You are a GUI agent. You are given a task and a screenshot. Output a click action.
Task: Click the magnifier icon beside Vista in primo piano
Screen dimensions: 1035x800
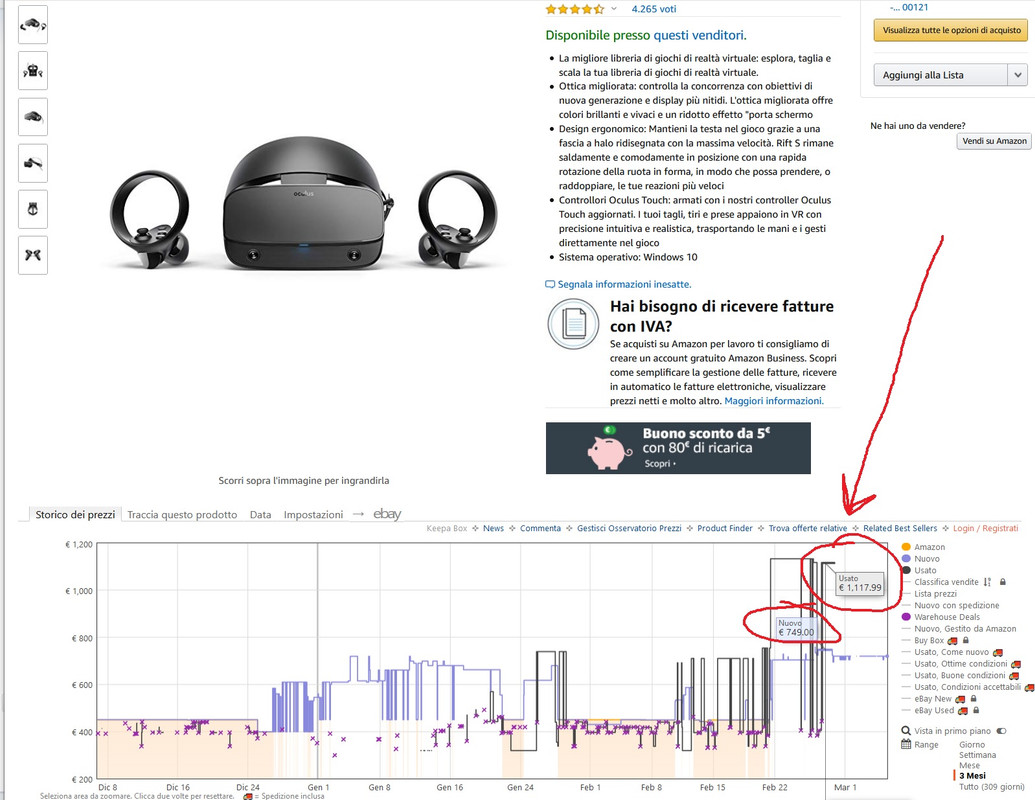906,731
